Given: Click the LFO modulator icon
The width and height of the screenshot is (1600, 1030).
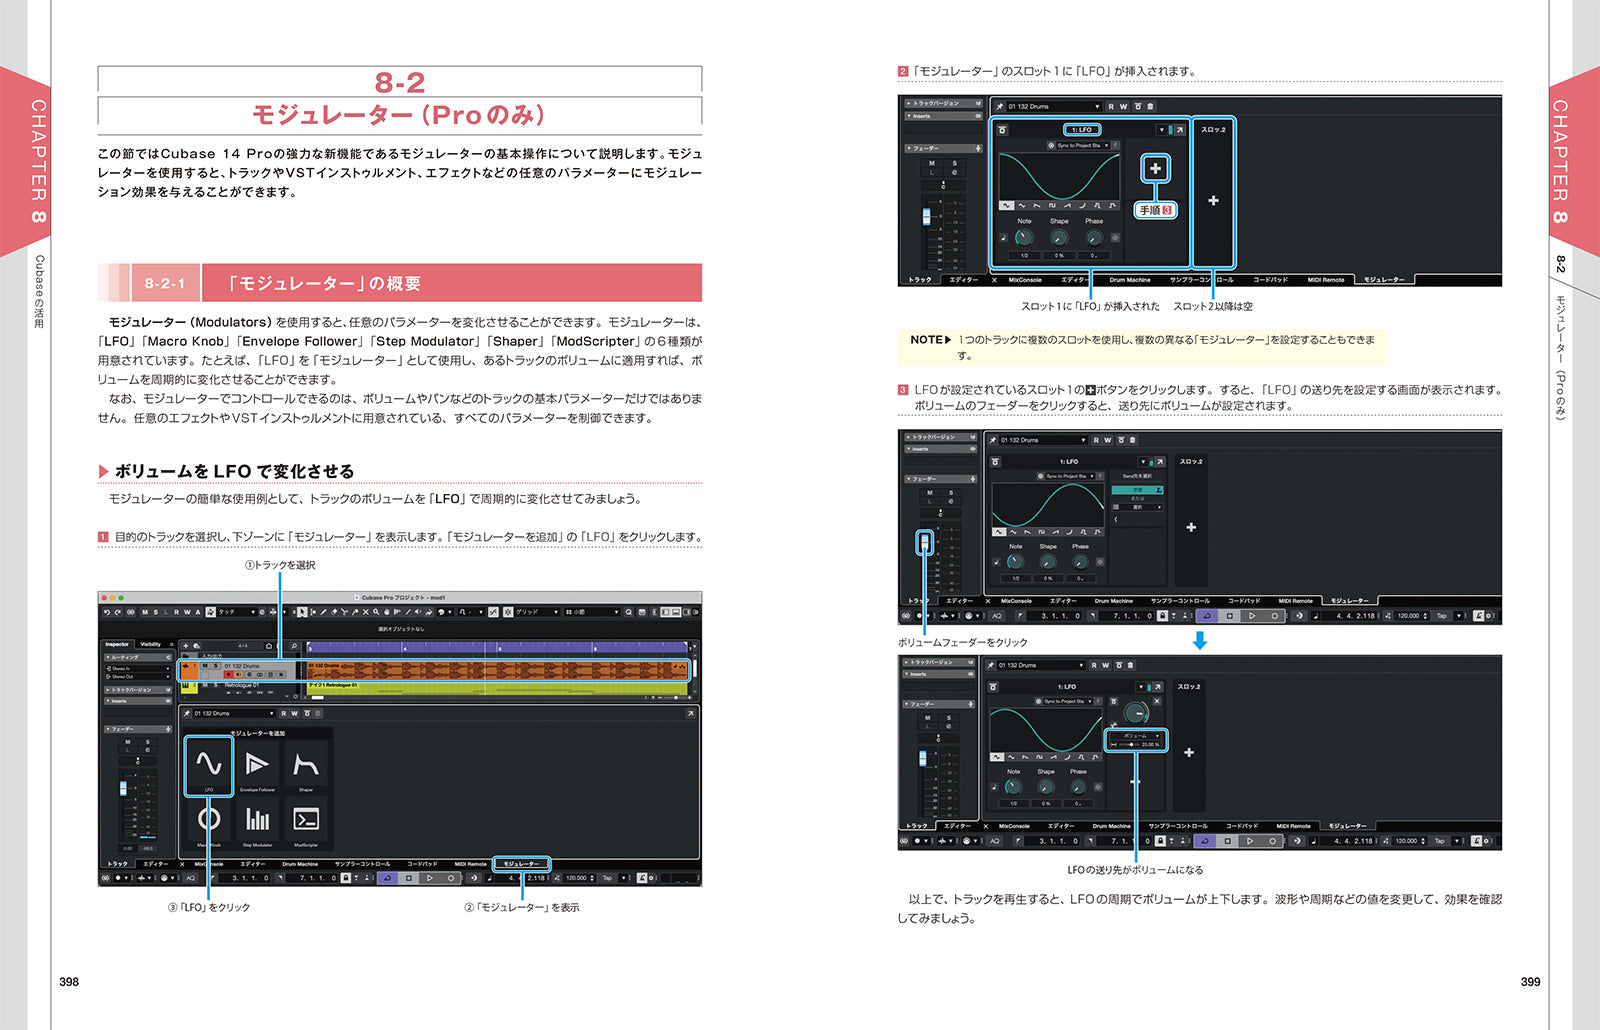Looking at the screenshot, I should (208, 765).
